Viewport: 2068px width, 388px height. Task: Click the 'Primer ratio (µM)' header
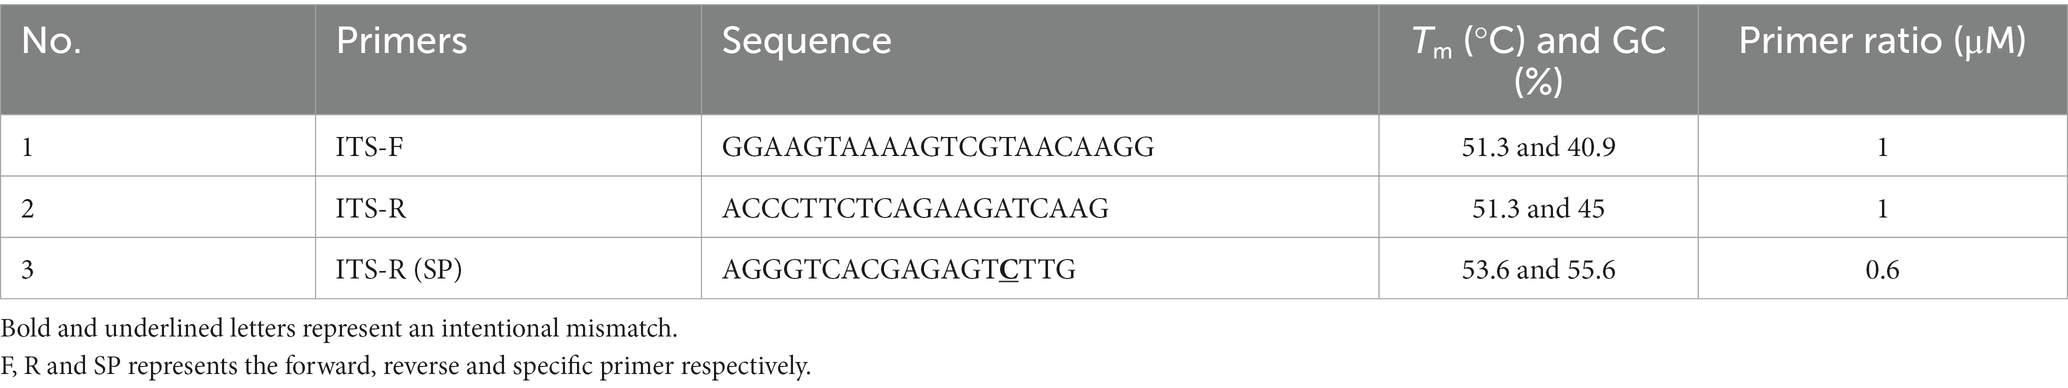[x=1882, y=41]
